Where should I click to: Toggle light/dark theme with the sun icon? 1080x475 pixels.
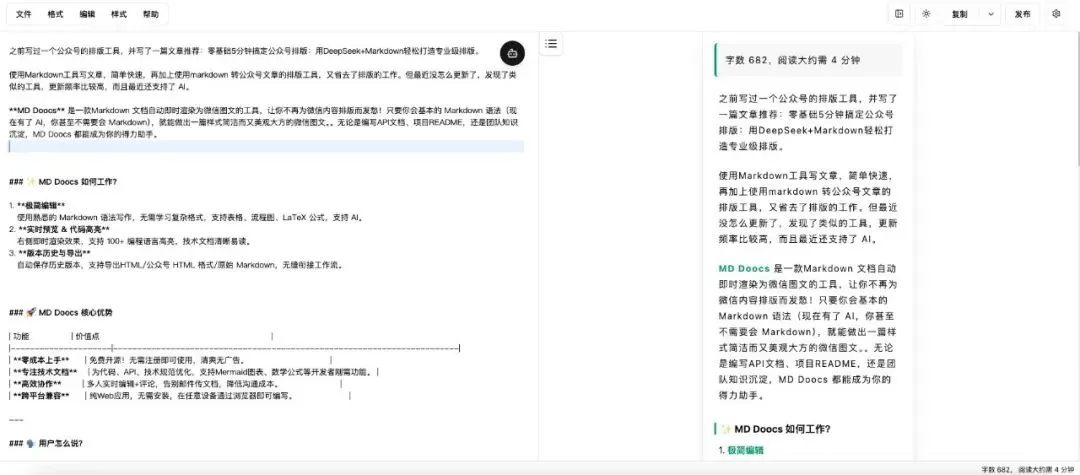(926, 14)
